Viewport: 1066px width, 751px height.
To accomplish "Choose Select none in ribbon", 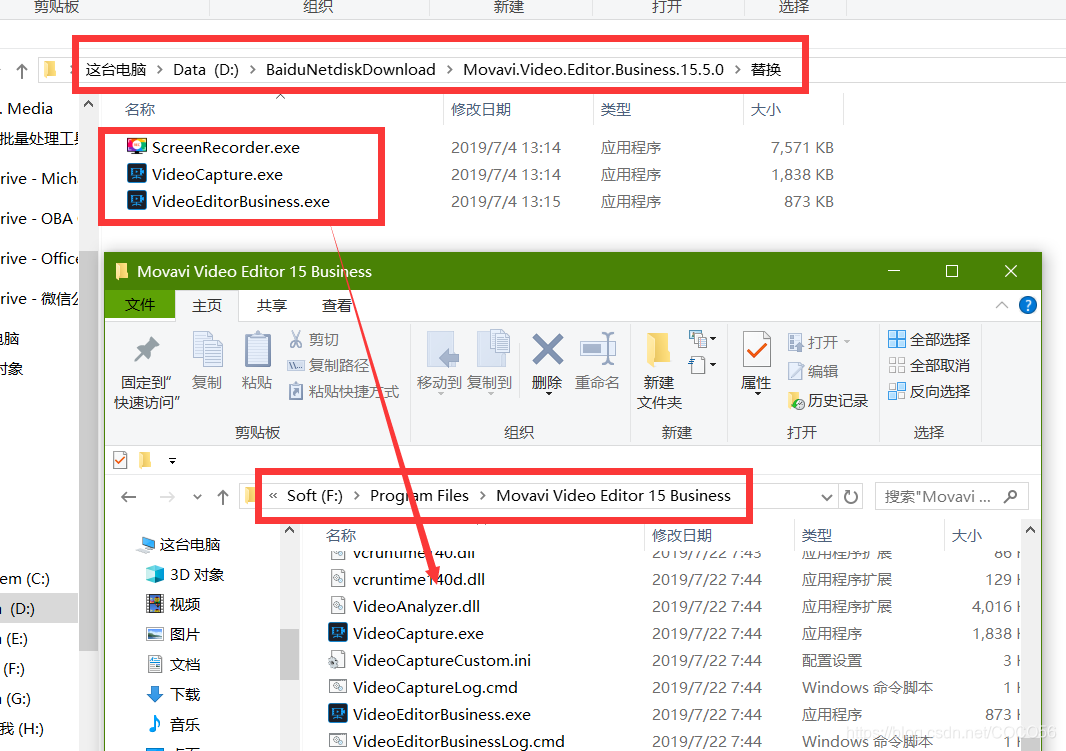I will 929,366.
